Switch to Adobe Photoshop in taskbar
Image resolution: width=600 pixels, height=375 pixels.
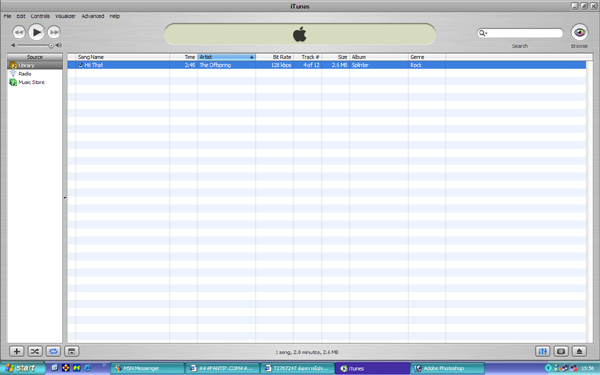[x=447, y=368]
